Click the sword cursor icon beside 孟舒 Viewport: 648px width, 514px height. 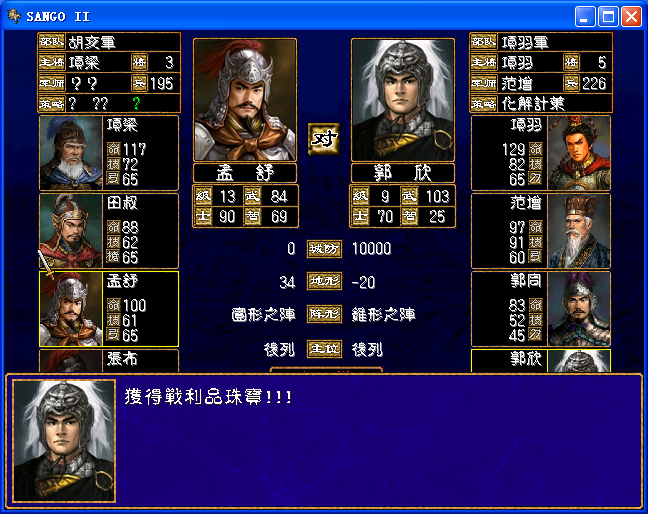pos(46,264)
